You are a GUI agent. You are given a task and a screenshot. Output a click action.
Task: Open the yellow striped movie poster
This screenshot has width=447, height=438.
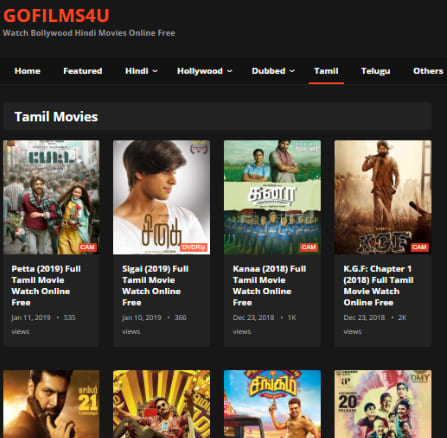161,404
